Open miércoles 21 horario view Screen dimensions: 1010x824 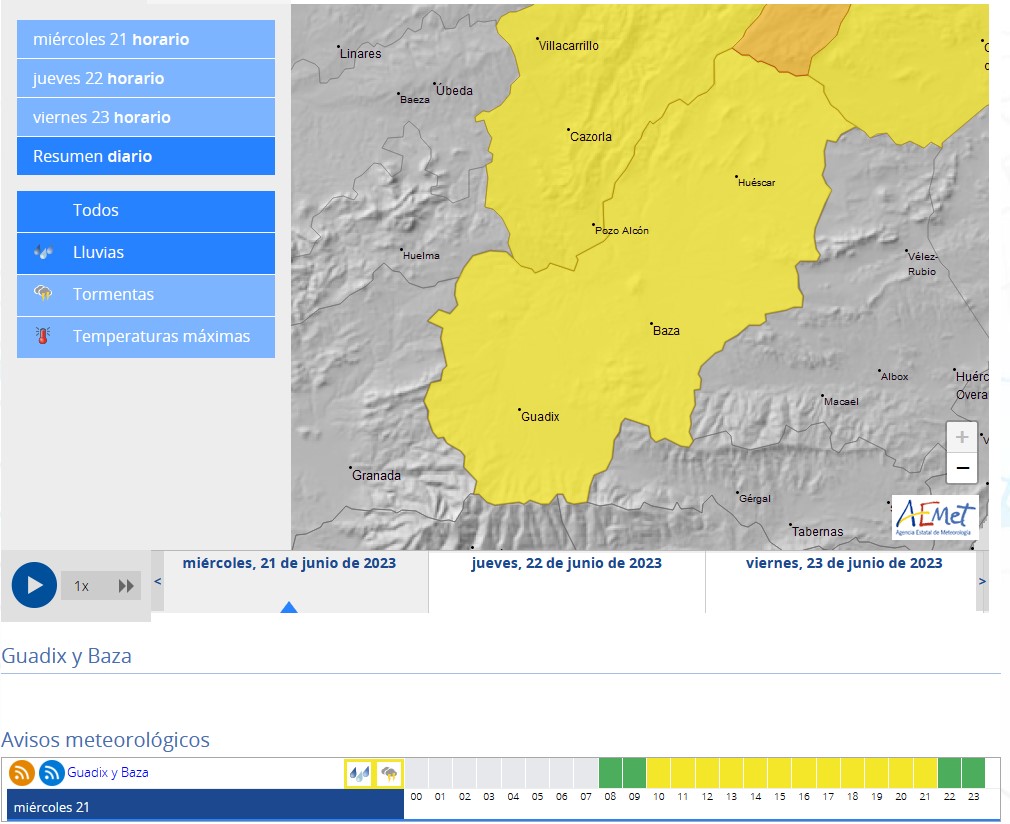[x=146, y=40]
